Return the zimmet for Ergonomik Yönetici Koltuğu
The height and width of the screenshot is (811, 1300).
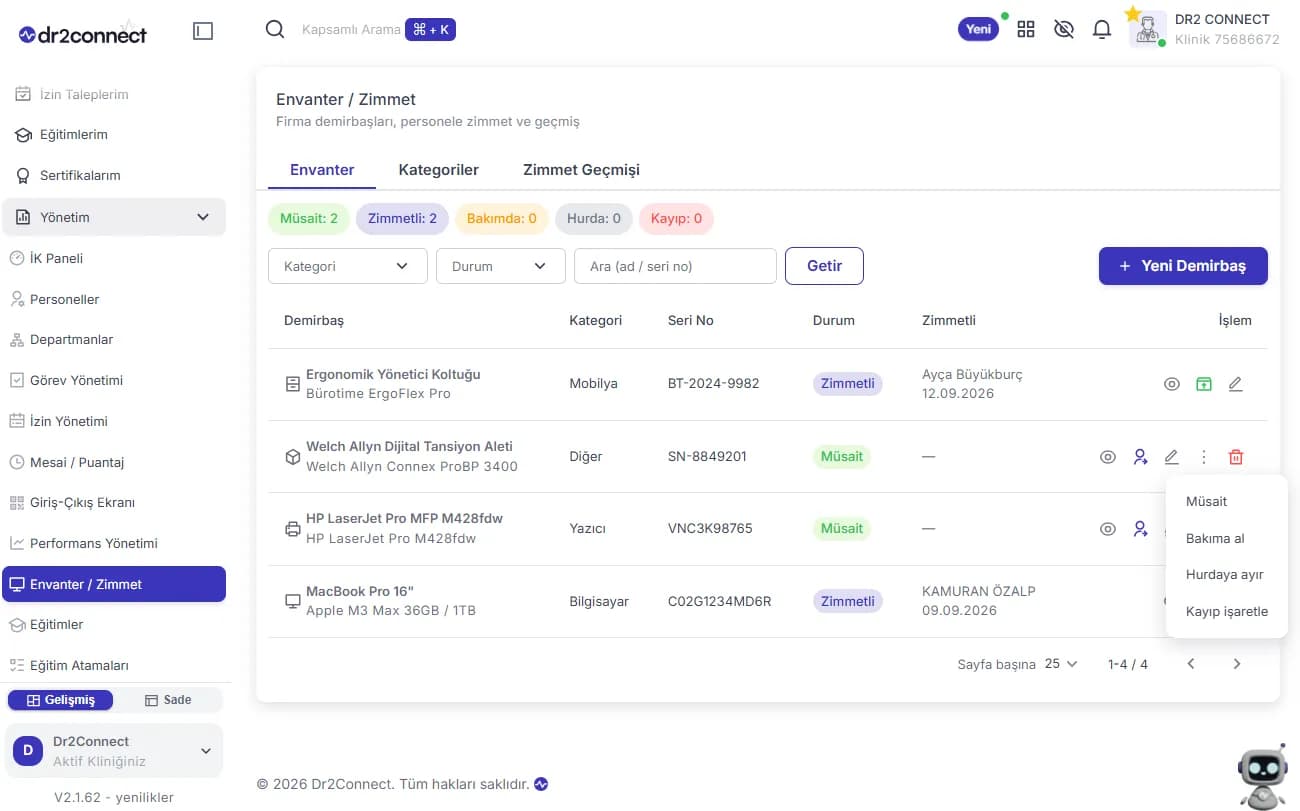1204,384
